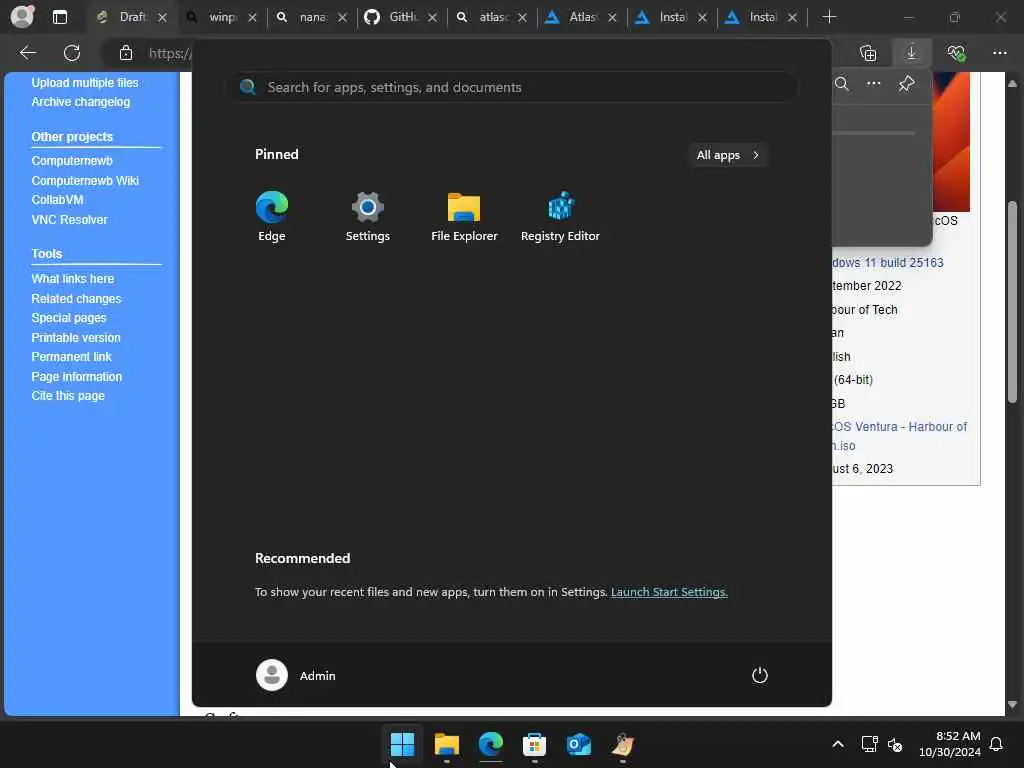Click the power button in Start menu
Viewport: 1024px width, 768px height.
pos(759,675)
